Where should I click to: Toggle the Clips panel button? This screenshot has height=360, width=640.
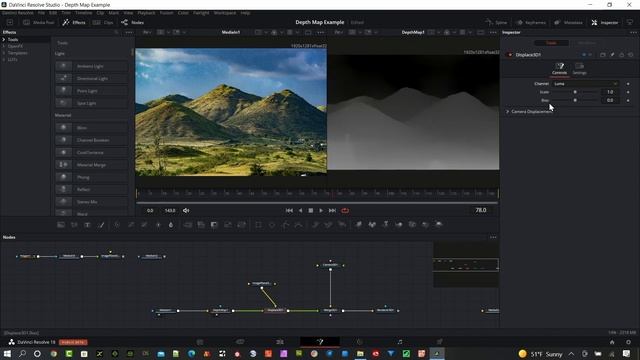point(103,22)
